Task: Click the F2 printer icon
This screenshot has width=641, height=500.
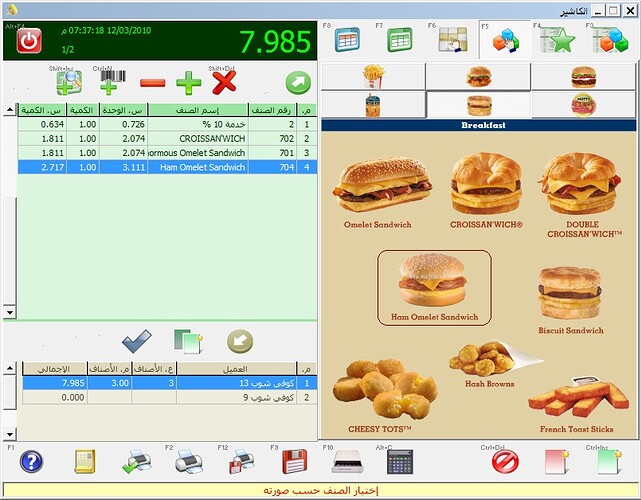Action: (189, 462)
